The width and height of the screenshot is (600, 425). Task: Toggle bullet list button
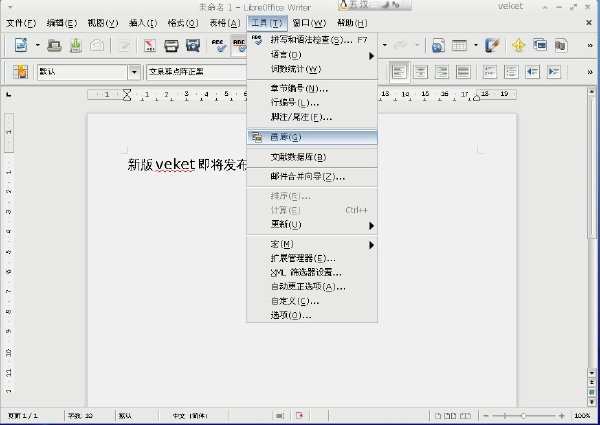[511, 72]
